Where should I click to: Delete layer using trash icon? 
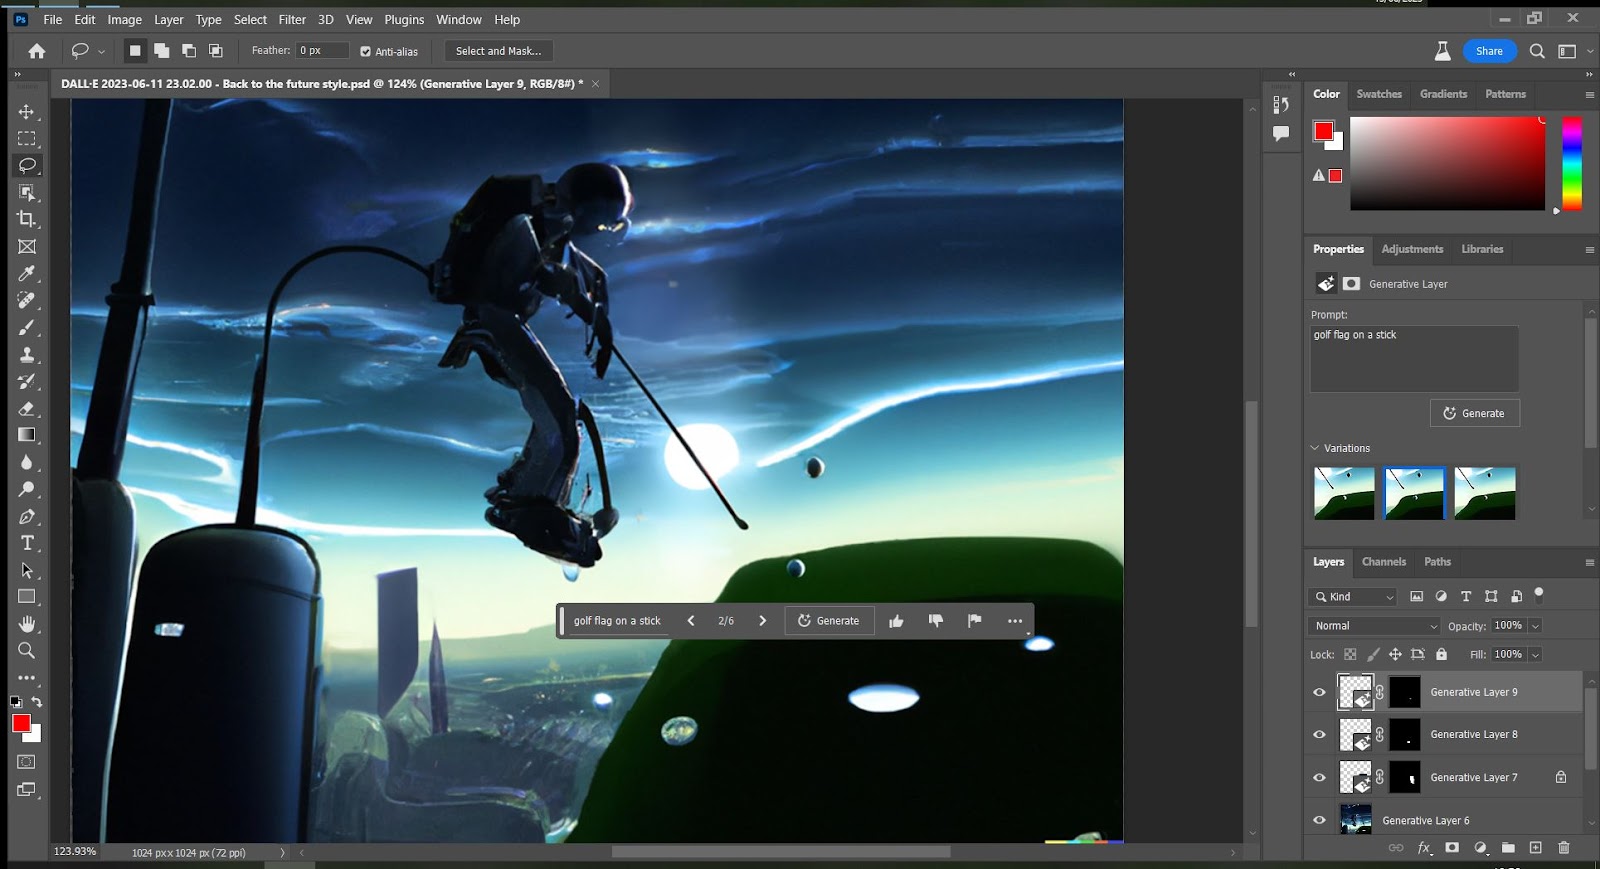[x=1564, y=848]
